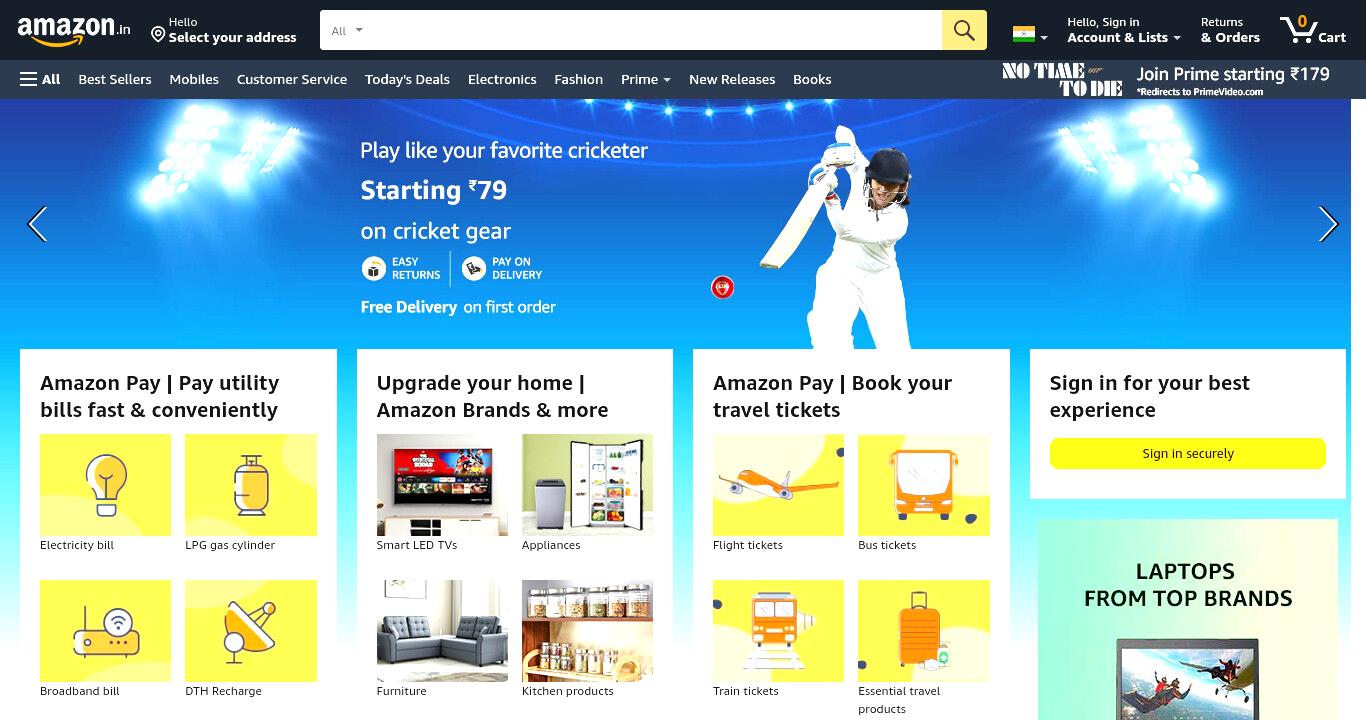
Task: Open Returns & Orders link
Action: click(1230, 30)
